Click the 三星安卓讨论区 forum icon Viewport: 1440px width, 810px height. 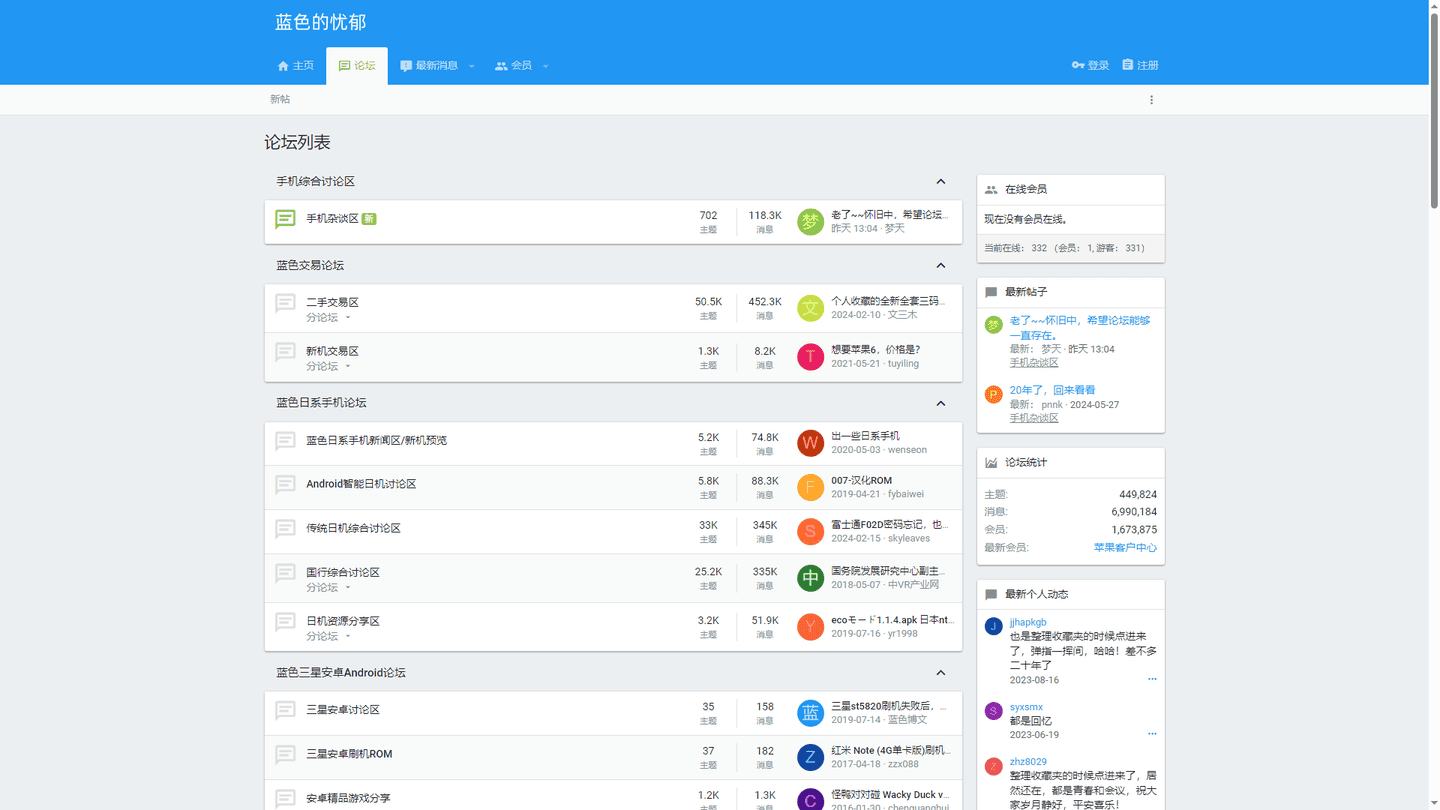pyautogui.click(x=285, y=710)
